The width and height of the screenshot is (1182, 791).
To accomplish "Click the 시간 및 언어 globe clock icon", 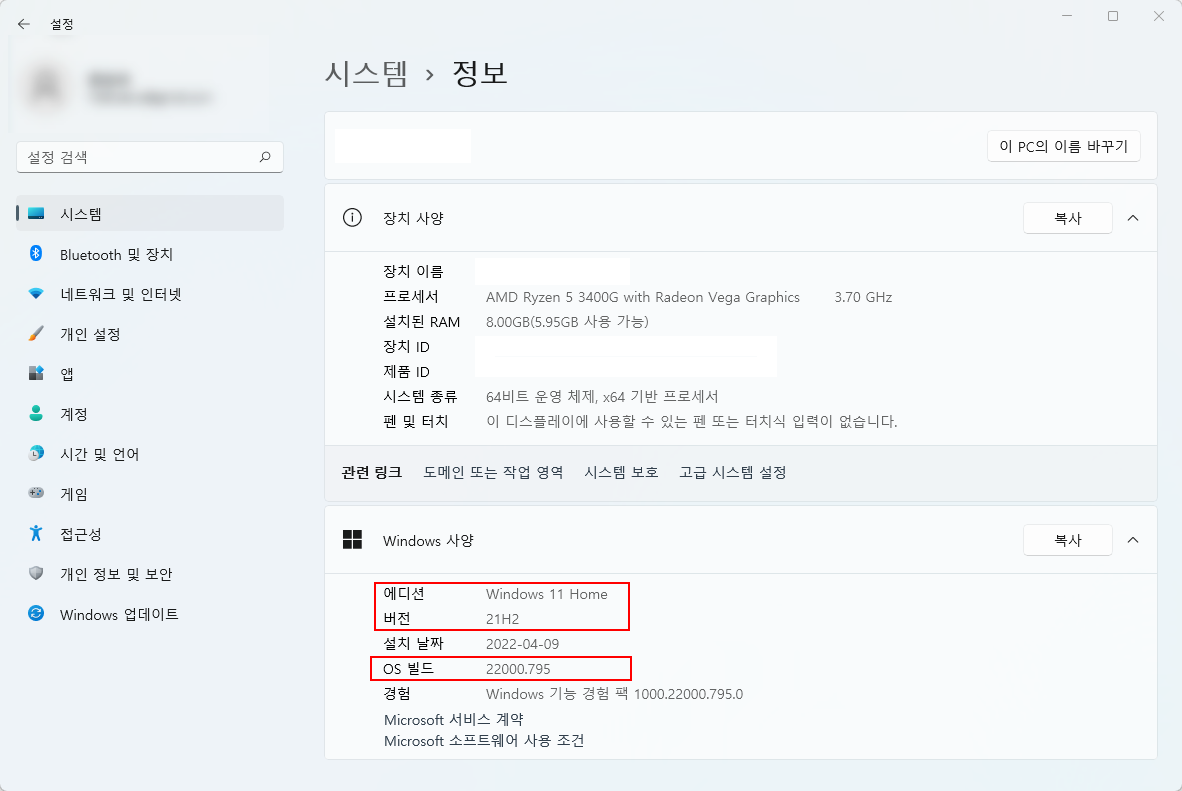I will pos(36,453).
